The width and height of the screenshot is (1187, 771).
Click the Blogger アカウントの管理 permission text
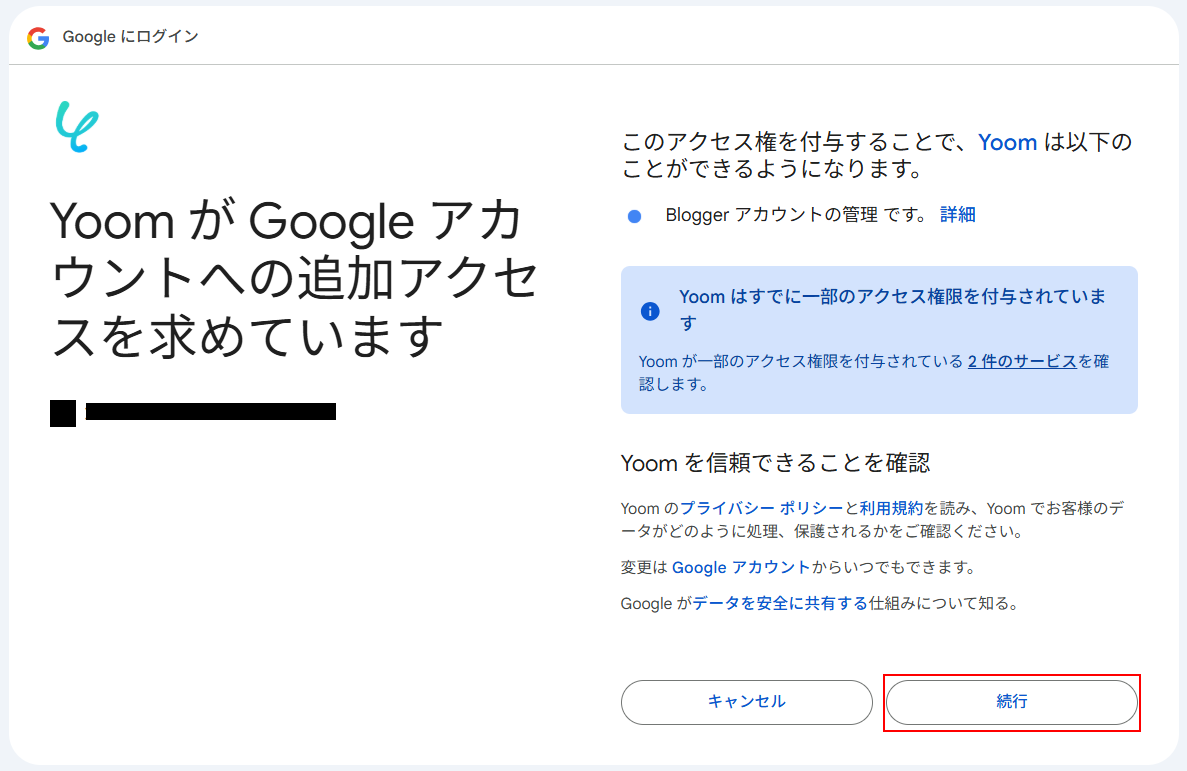pyautogui.click(x=771, y=215)
